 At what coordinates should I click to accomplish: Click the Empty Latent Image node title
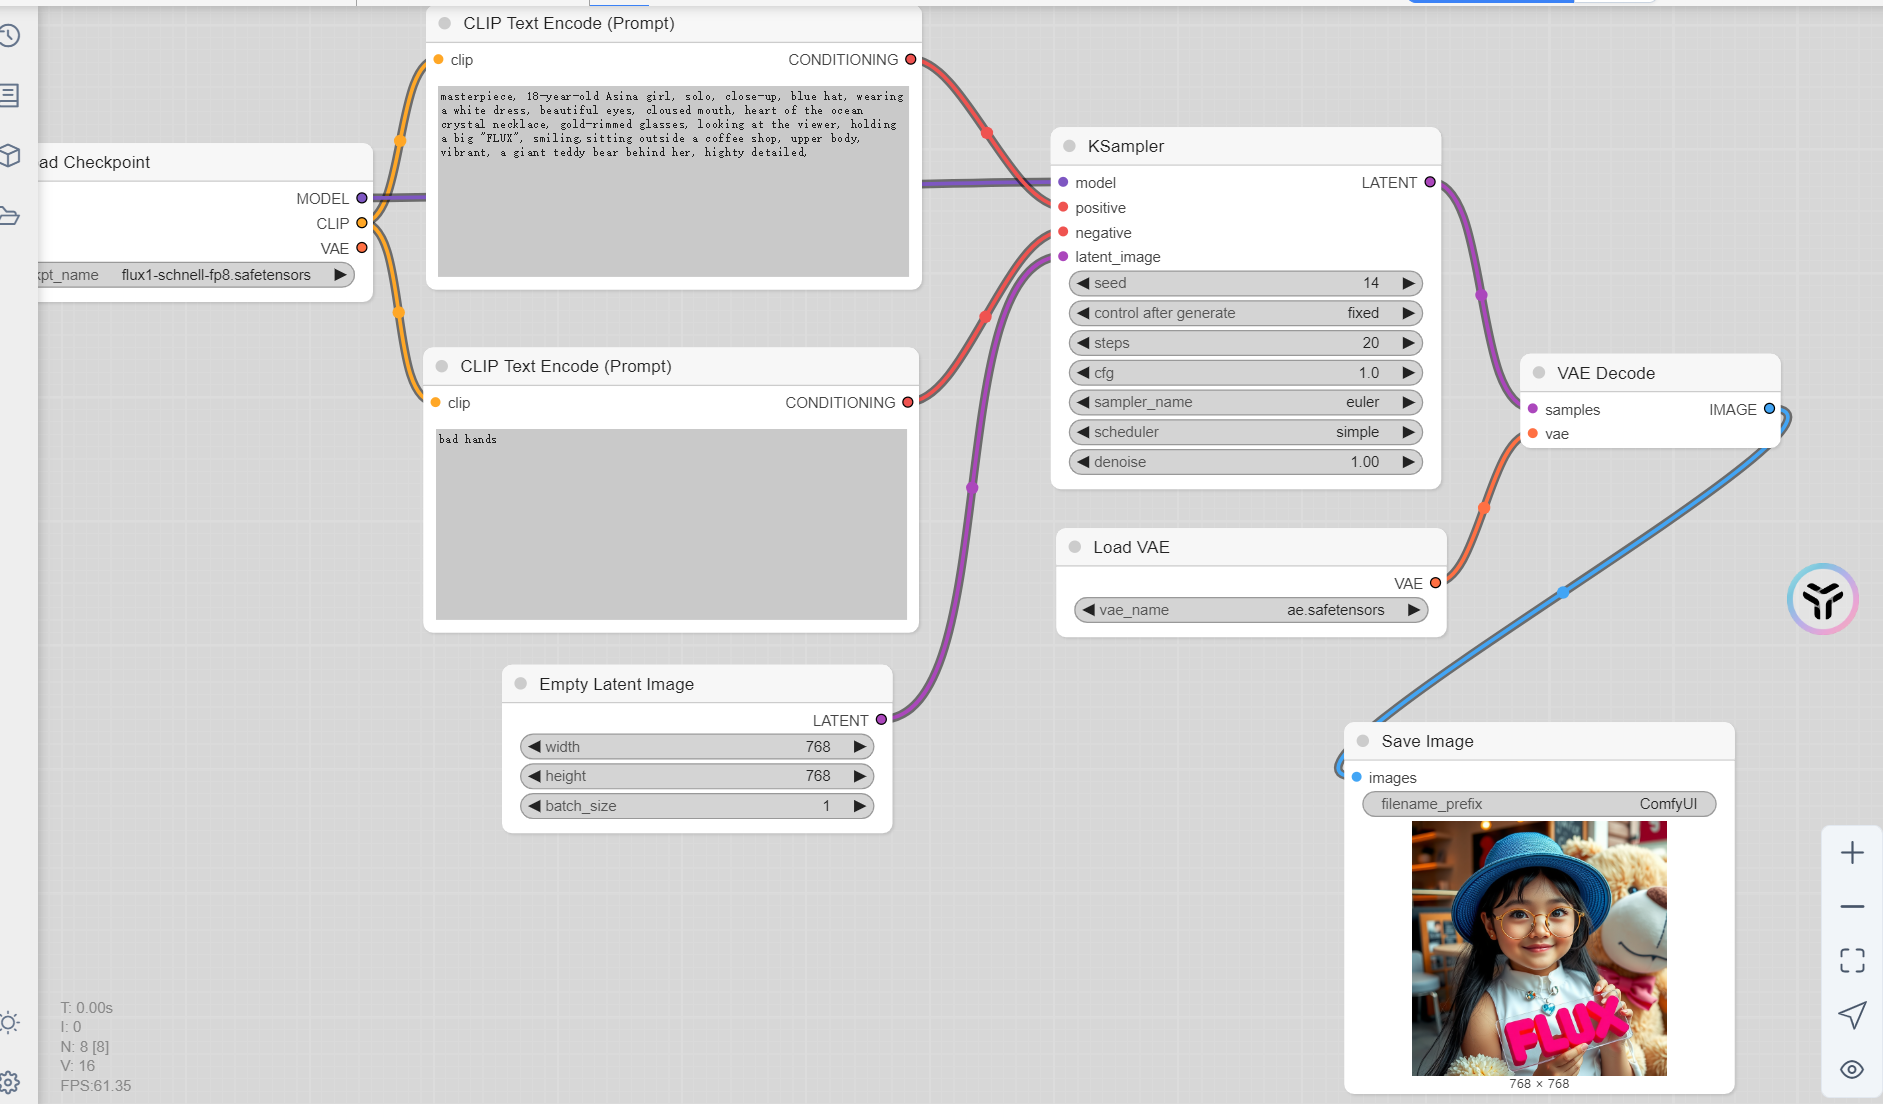[x=616, y=684]
